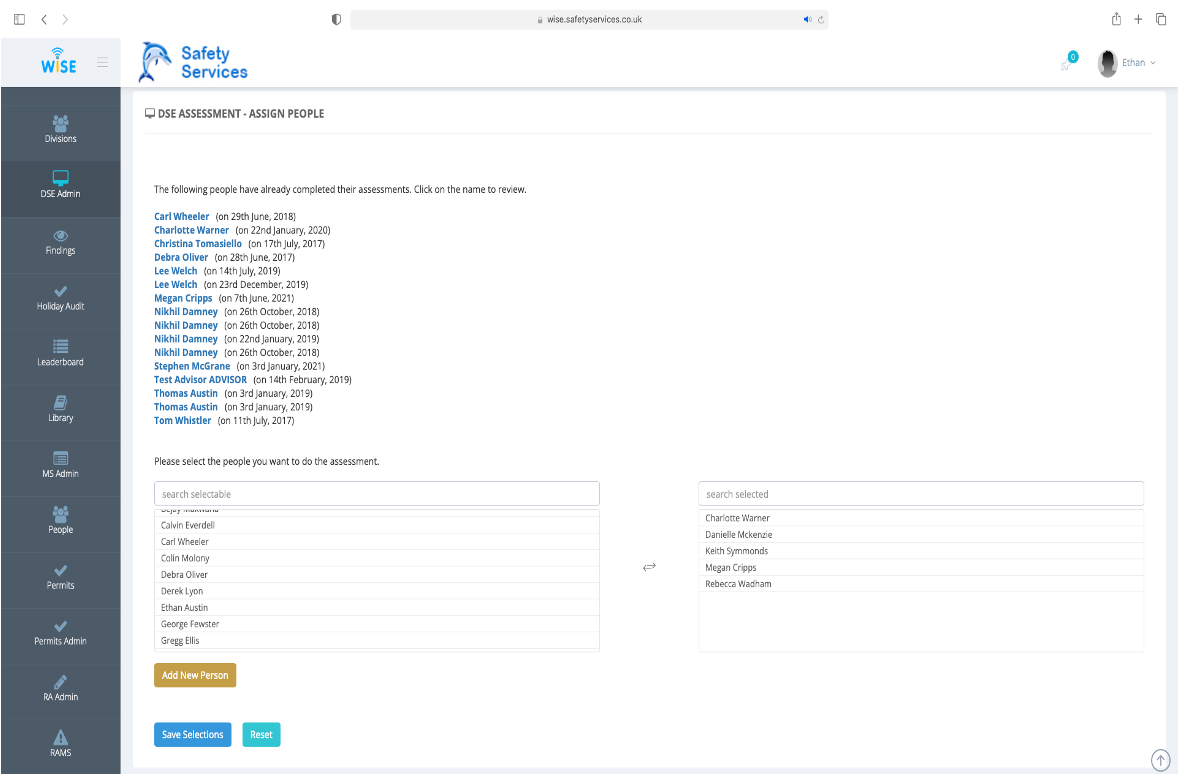Remove Keith Symmonds from selected list
Image resolution: width=1178 pixels, height=774 pixels.
(921, 551)
